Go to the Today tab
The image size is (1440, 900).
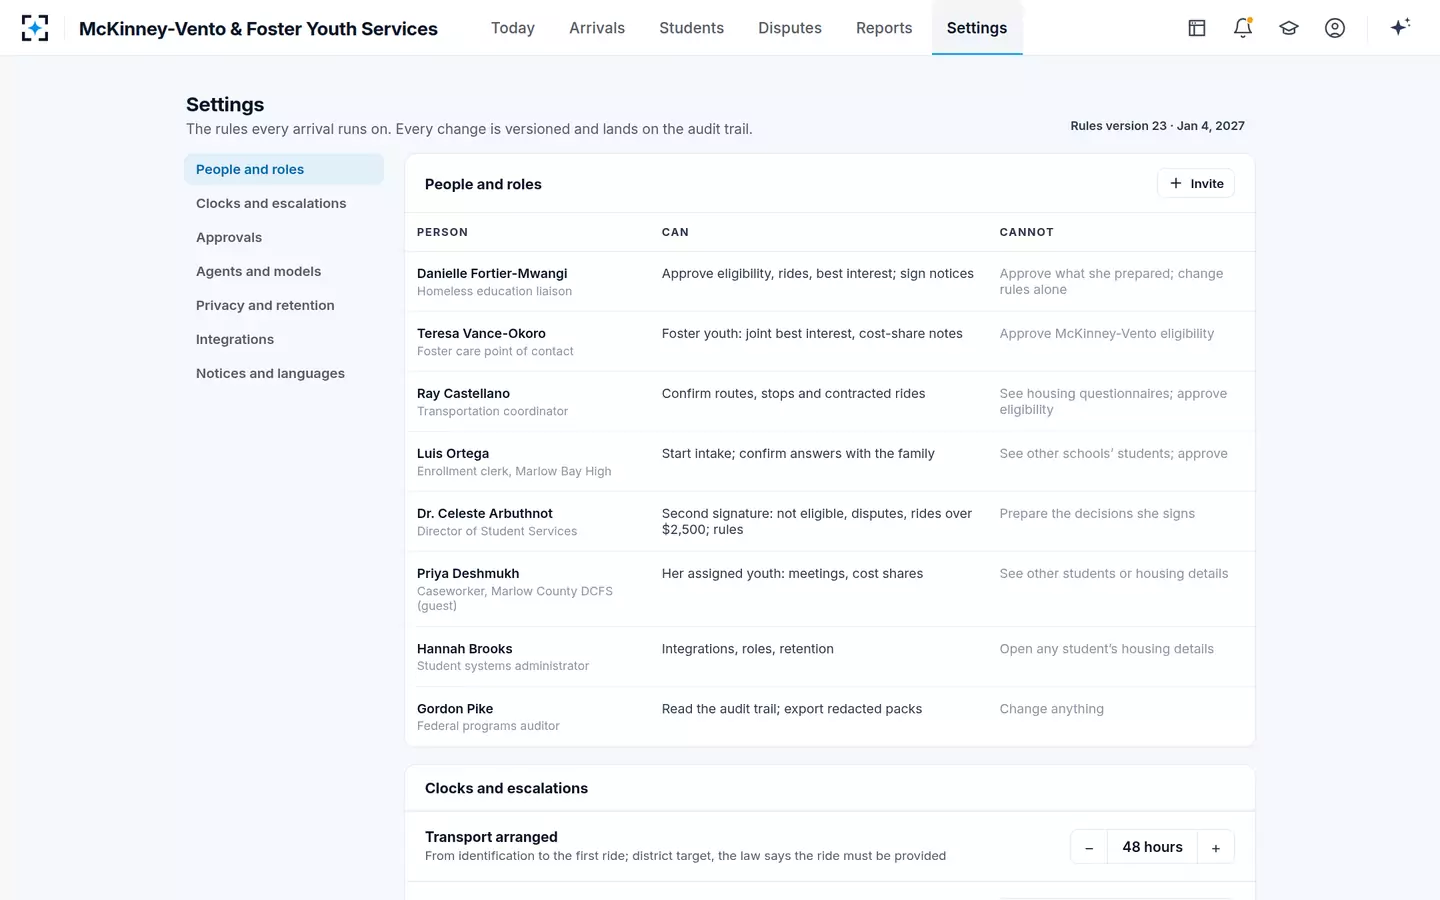click(513, 28)
